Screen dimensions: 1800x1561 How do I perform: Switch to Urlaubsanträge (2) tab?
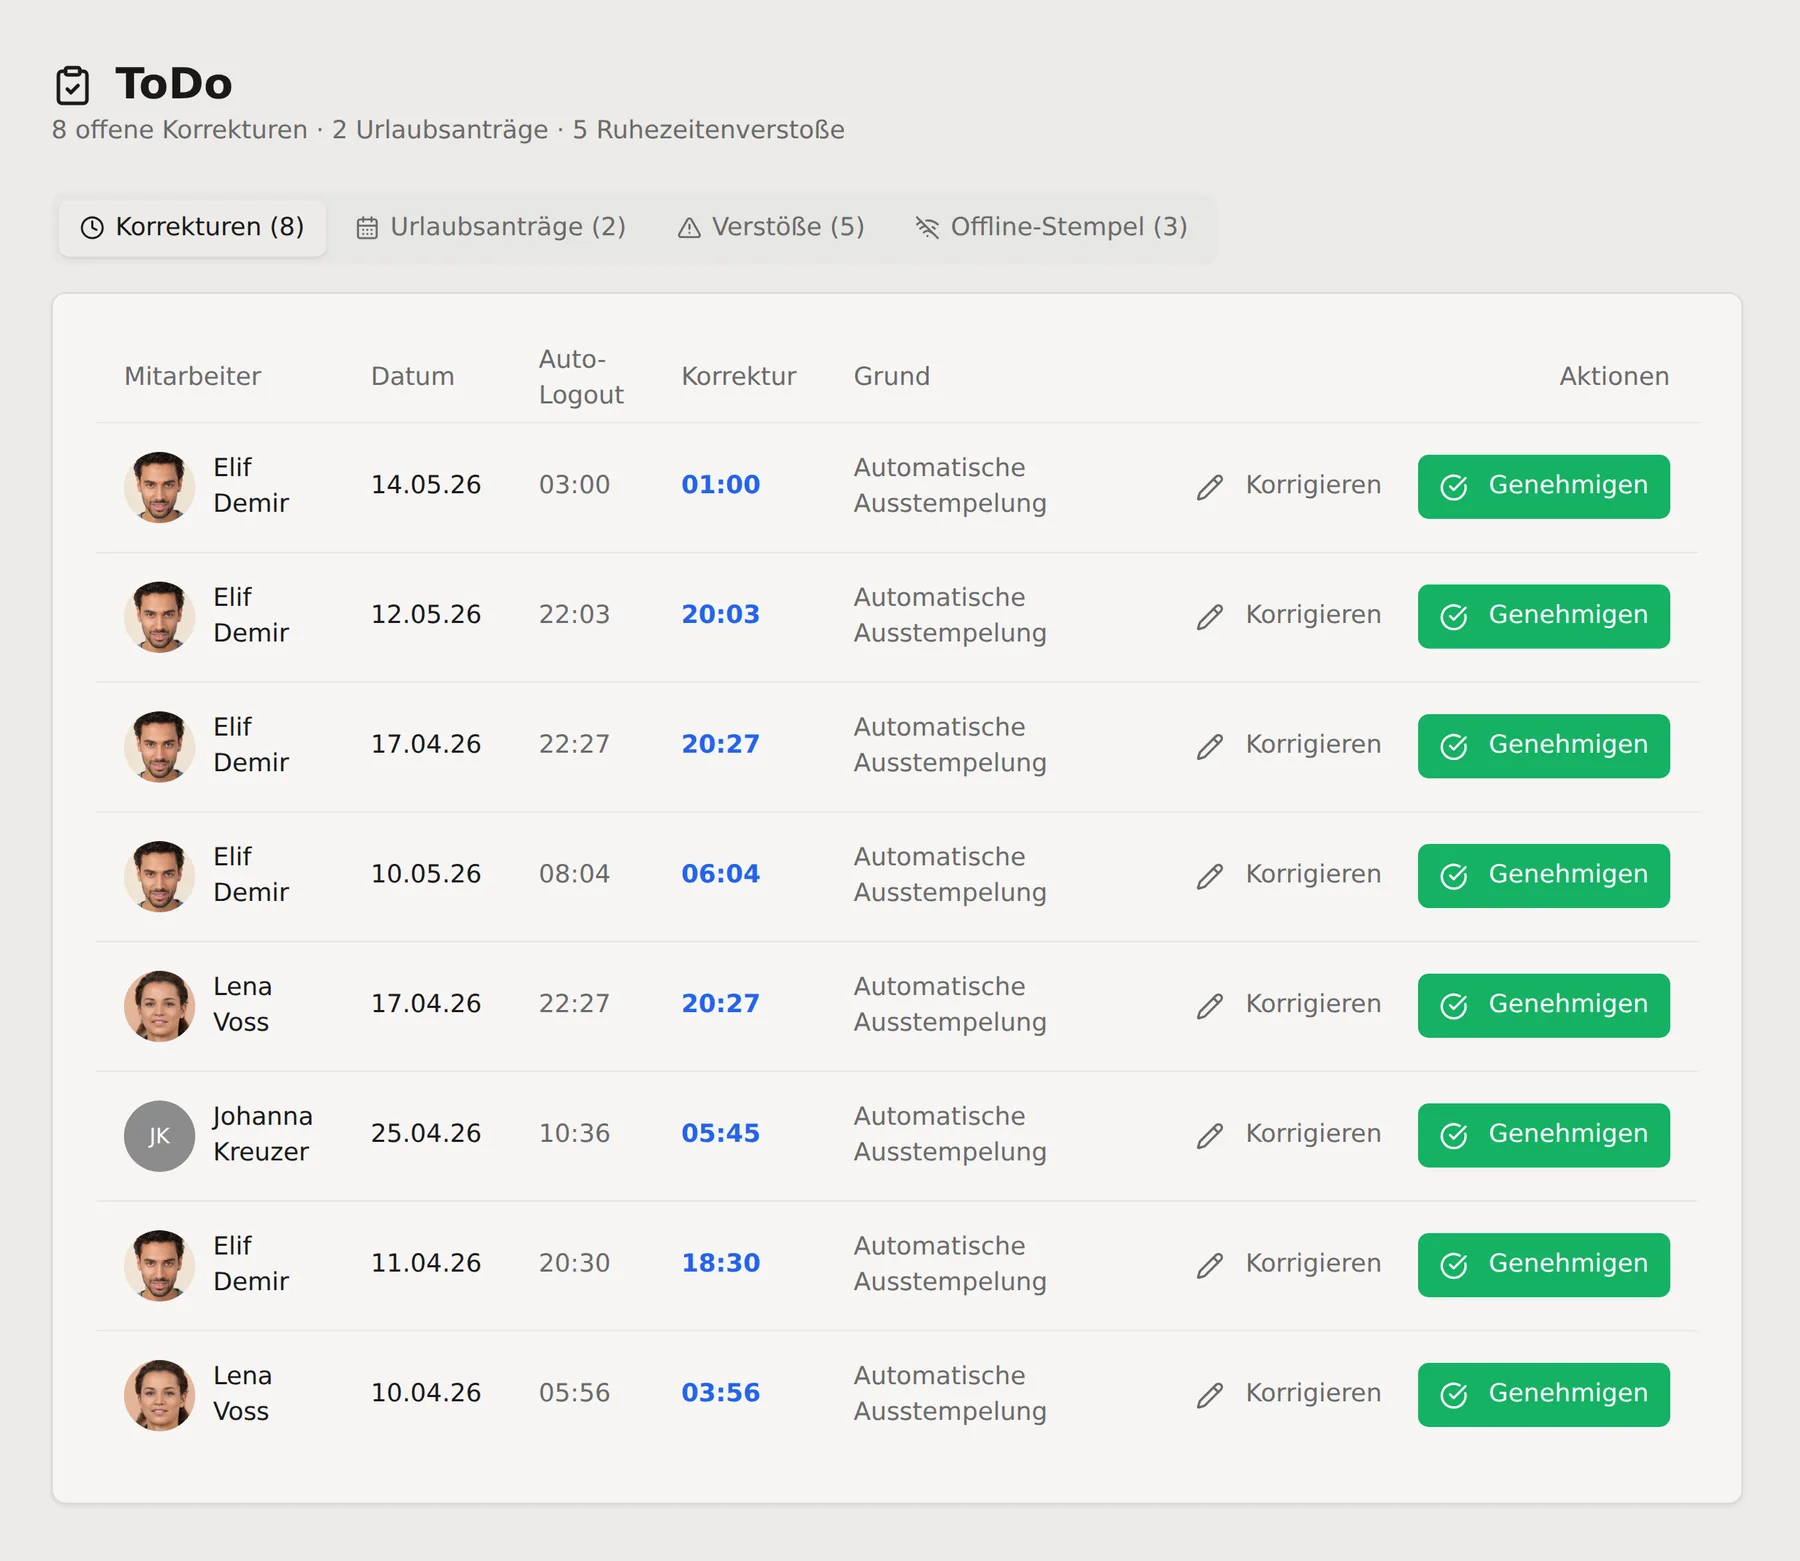(491, 228)
